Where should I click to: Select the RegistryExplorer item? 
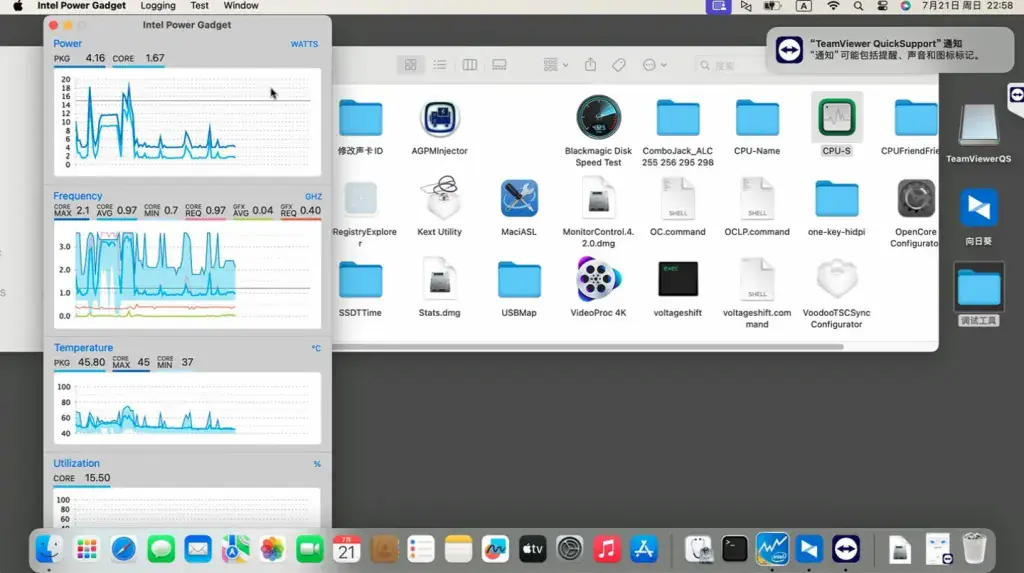point(360,198)
